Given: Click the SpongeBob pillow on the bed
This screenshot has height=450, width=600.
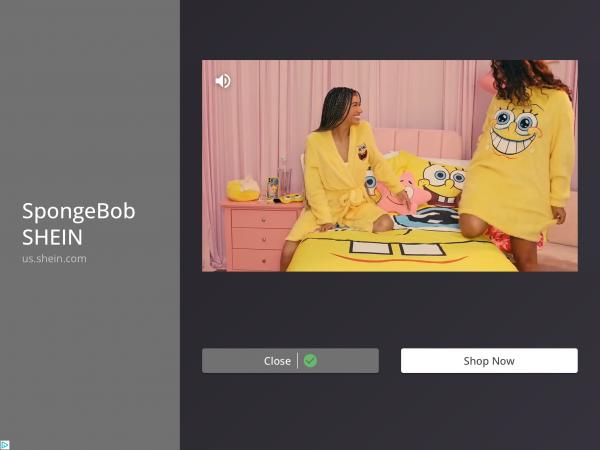Looking at the screenshot, I should pyautogui.click(x=441, y=187).
